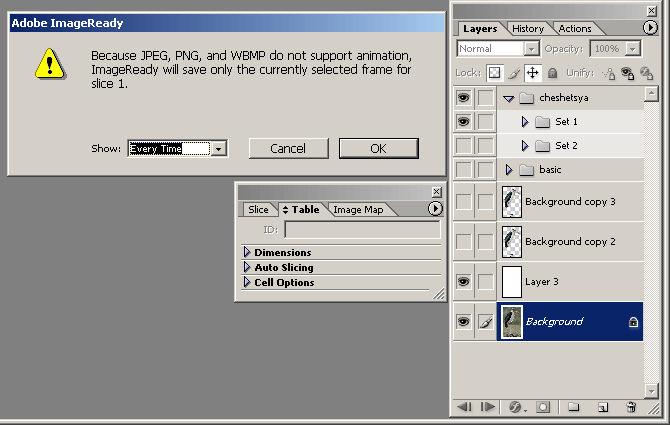Viewport: 670px width, 425px height.
Task: Click the unify layer visibility icon
Action: [627, 73]
